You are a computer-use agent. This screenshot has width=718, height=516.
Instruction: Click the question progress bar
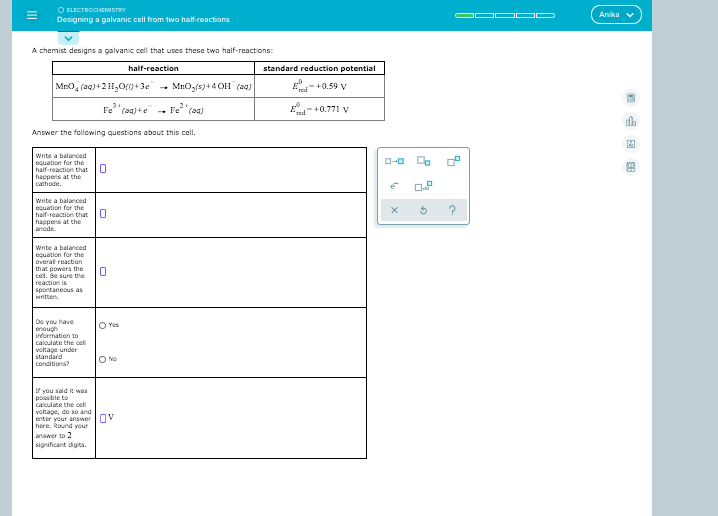505,16
